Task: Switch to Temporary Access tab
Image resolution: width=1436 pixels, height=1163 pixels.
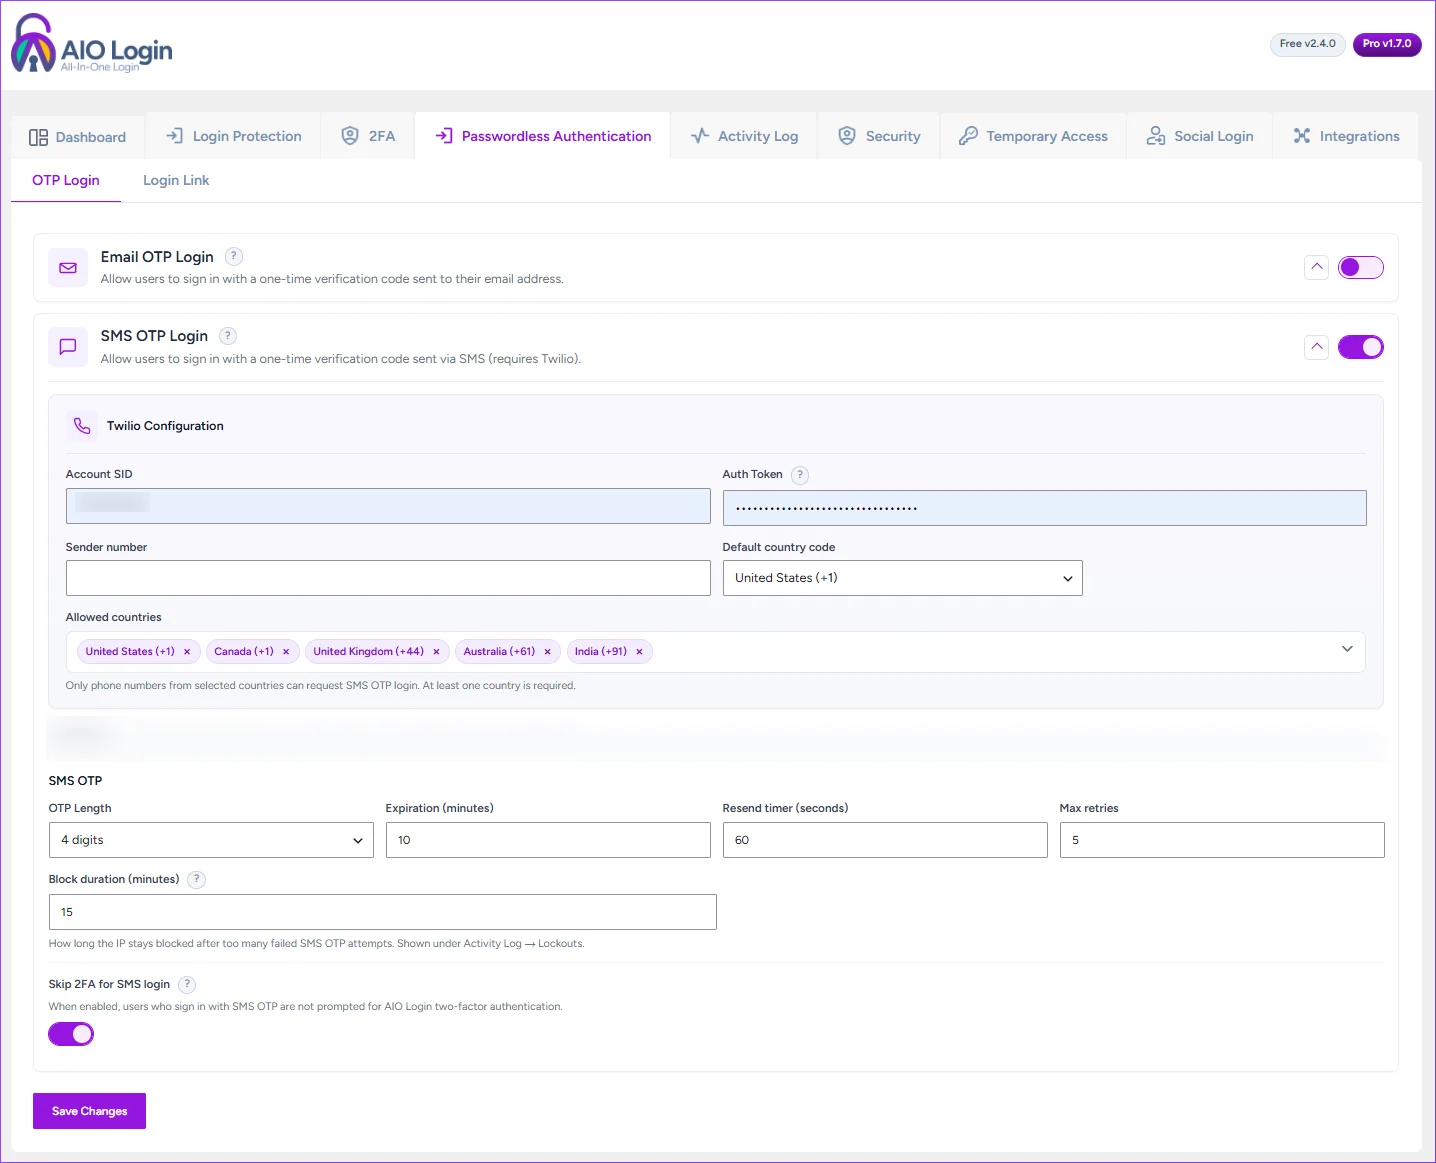Action: 1034,136
